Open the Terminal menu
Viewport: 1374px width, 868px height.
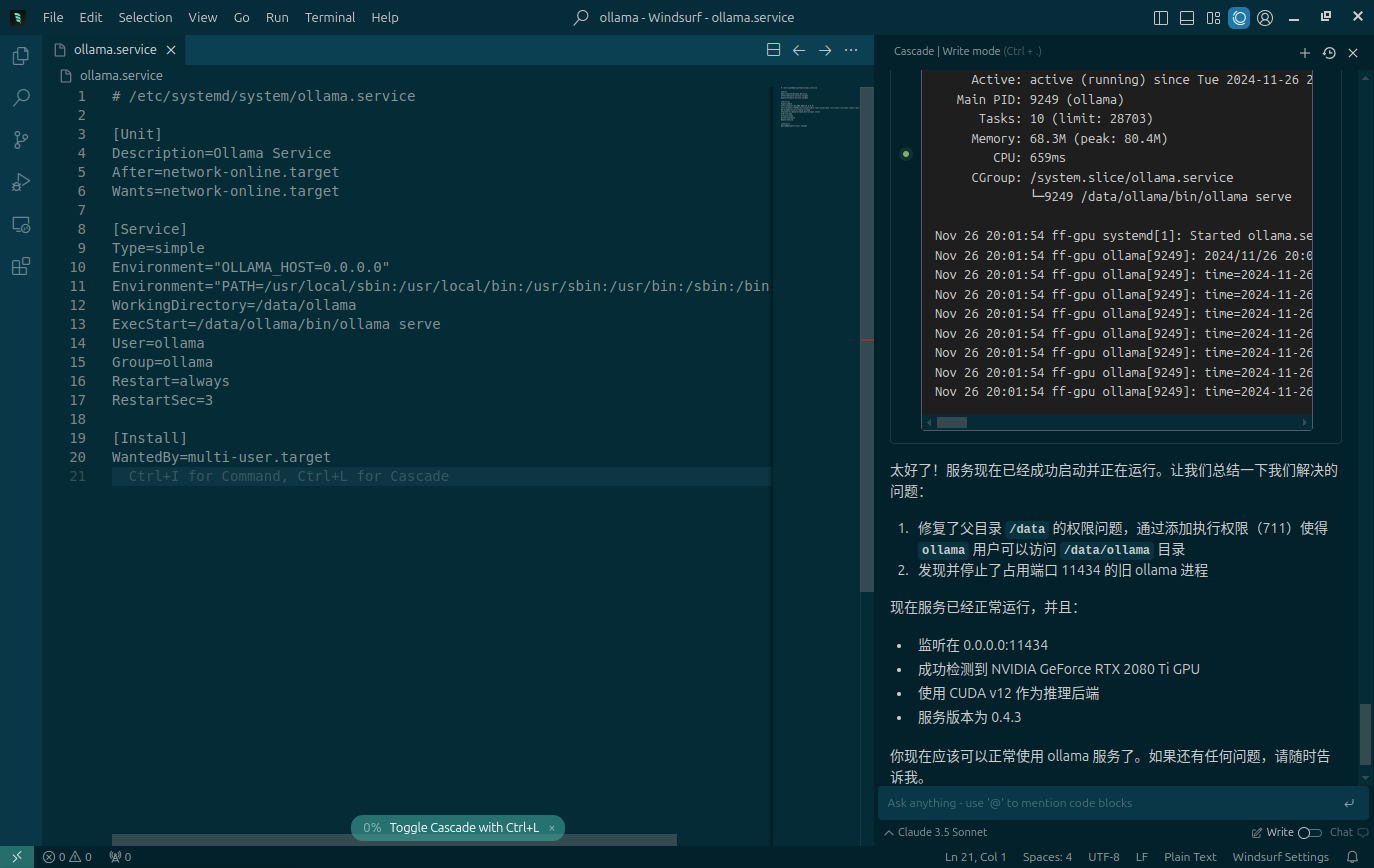click(x=330, y=17)
